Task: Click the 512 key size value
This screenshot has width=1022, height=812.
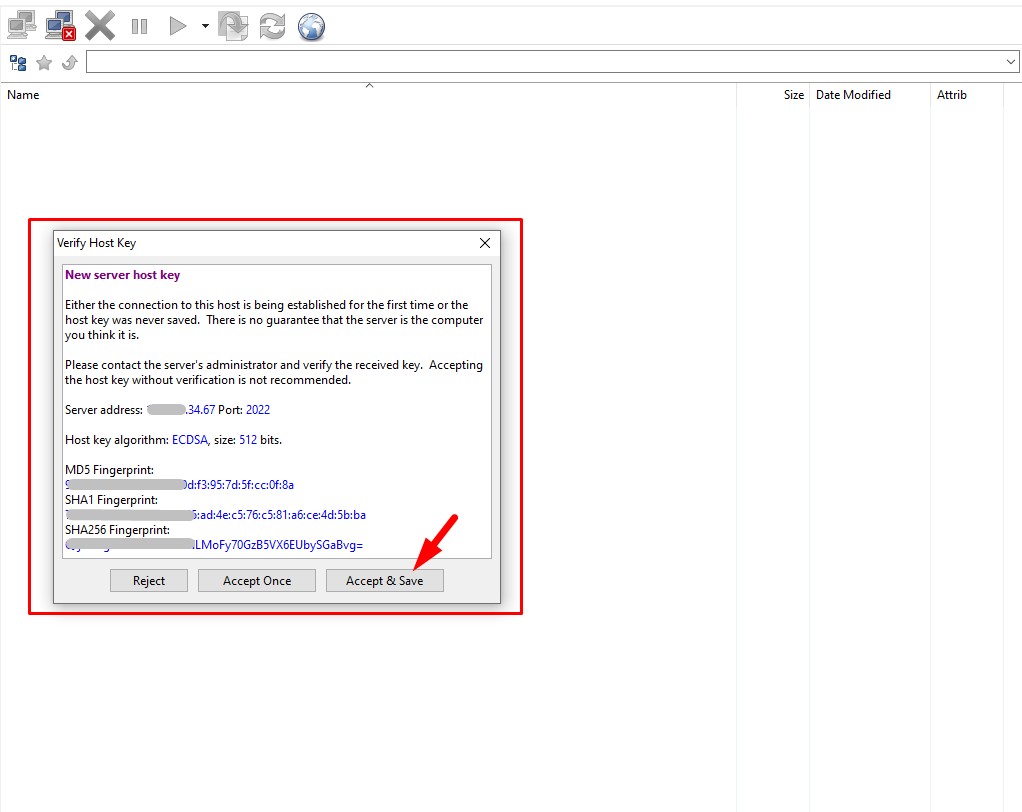Action: coord(248,440)
